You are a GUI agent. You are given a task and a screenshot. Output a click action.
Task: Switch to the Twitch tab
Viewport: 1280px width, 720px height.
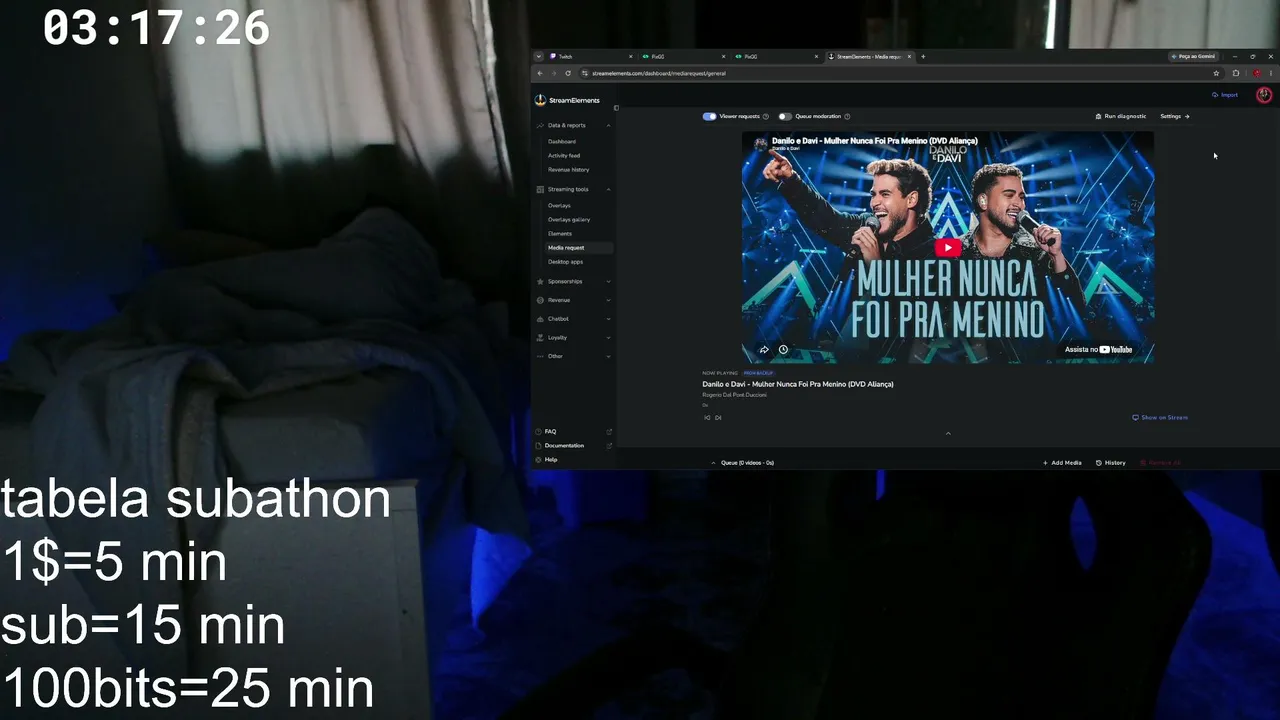tap(590, 57)
